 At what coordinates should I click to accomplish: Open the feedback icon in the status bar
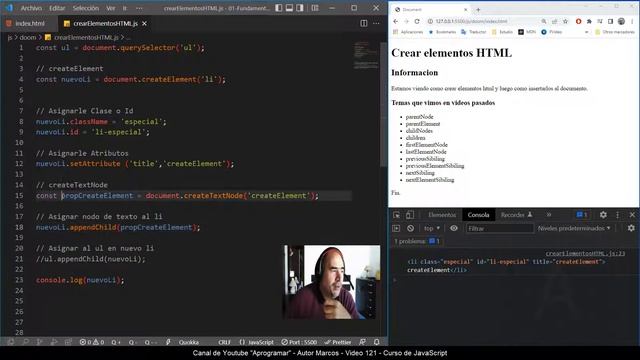tap(362, 342)
